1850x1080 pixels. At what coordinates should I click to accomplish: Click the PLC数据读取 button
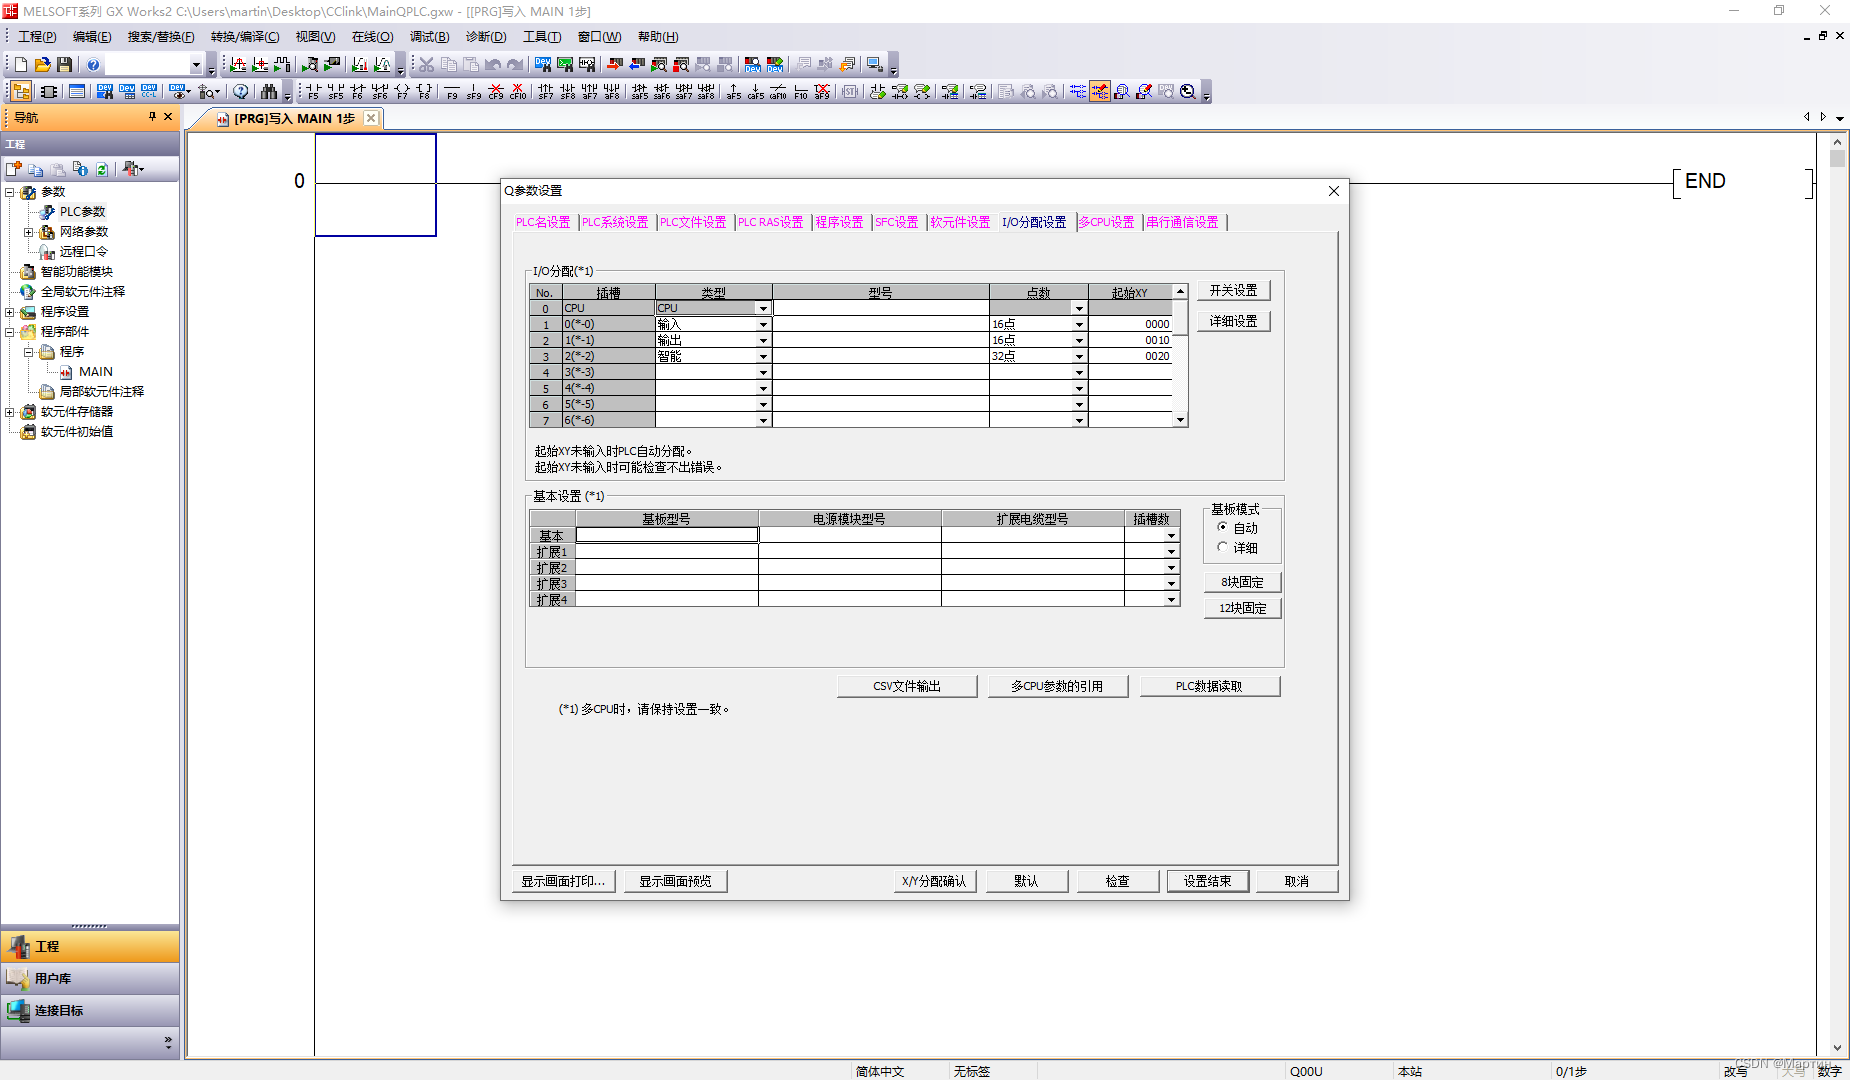click(x=1209, y=686)
